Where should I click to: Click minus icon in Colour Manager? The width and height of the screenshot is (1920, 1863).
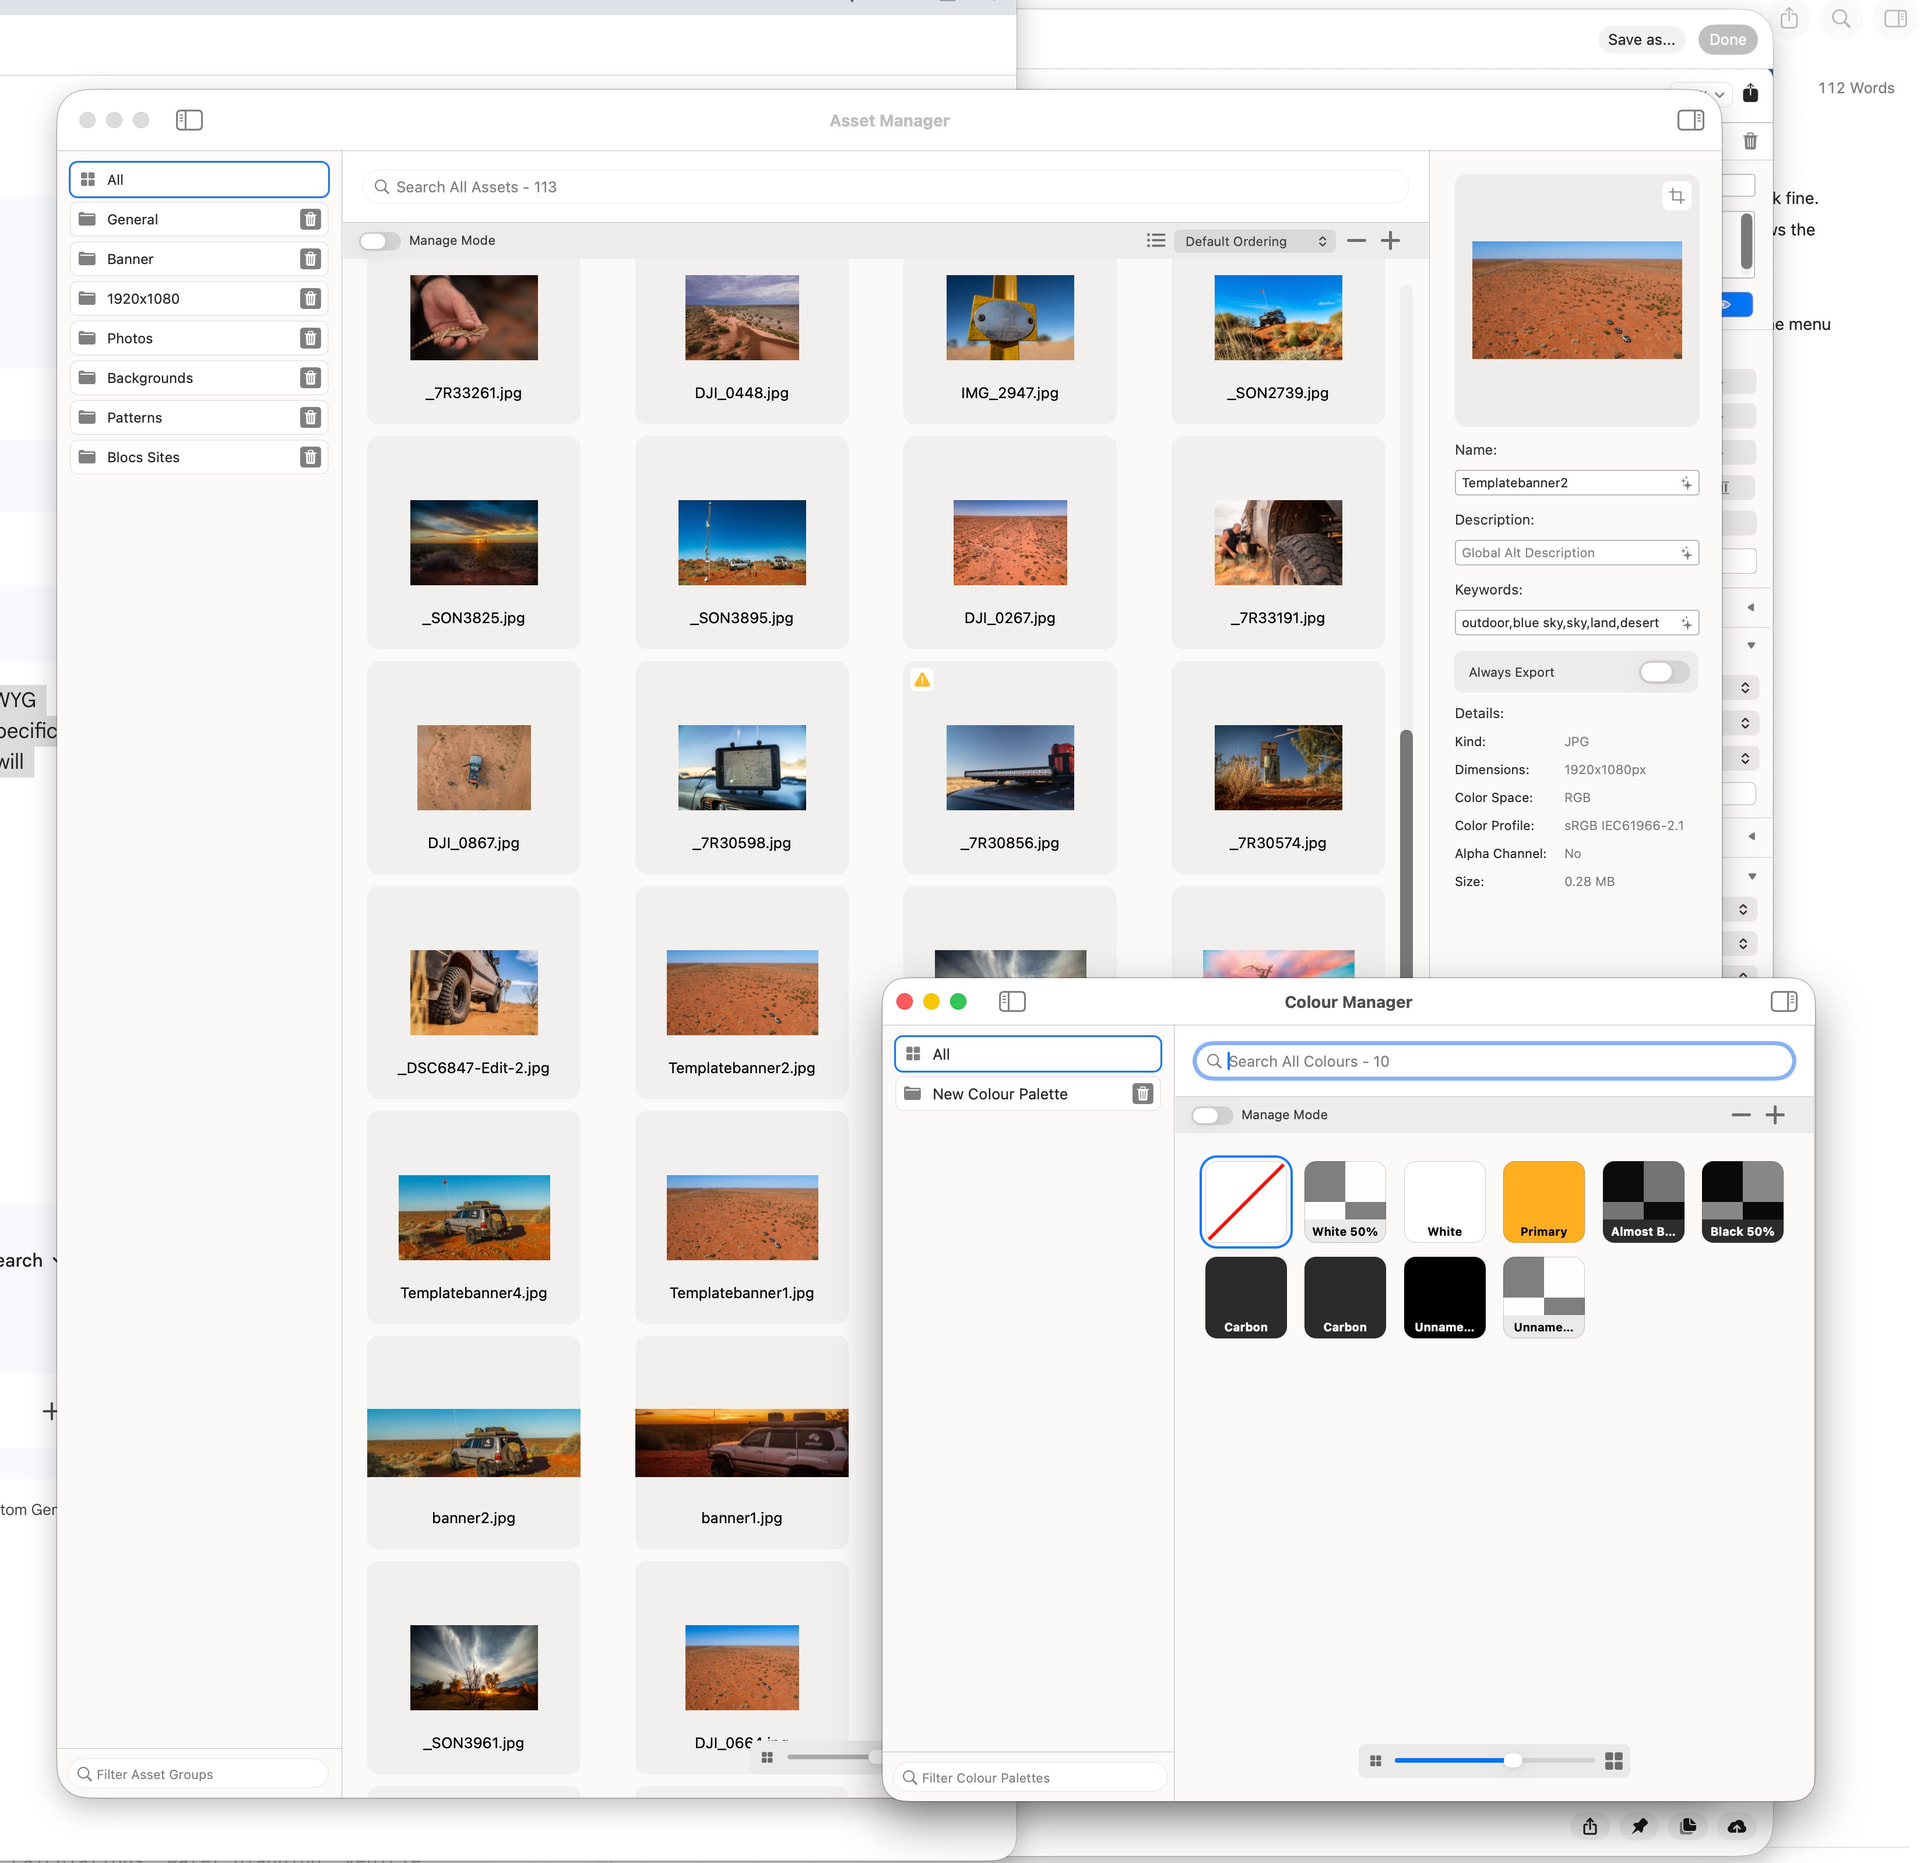(1740, 1114)
